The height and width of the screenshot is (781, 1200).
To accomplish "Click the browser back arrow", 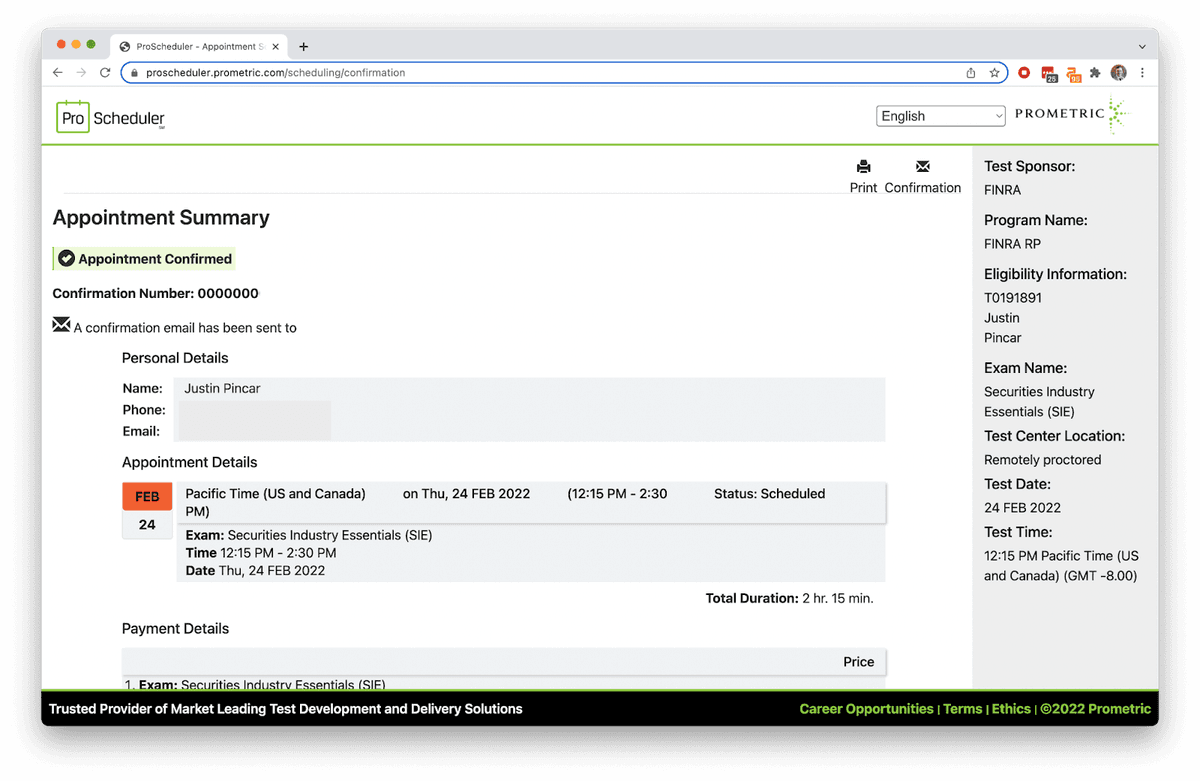I will point(57,73).
